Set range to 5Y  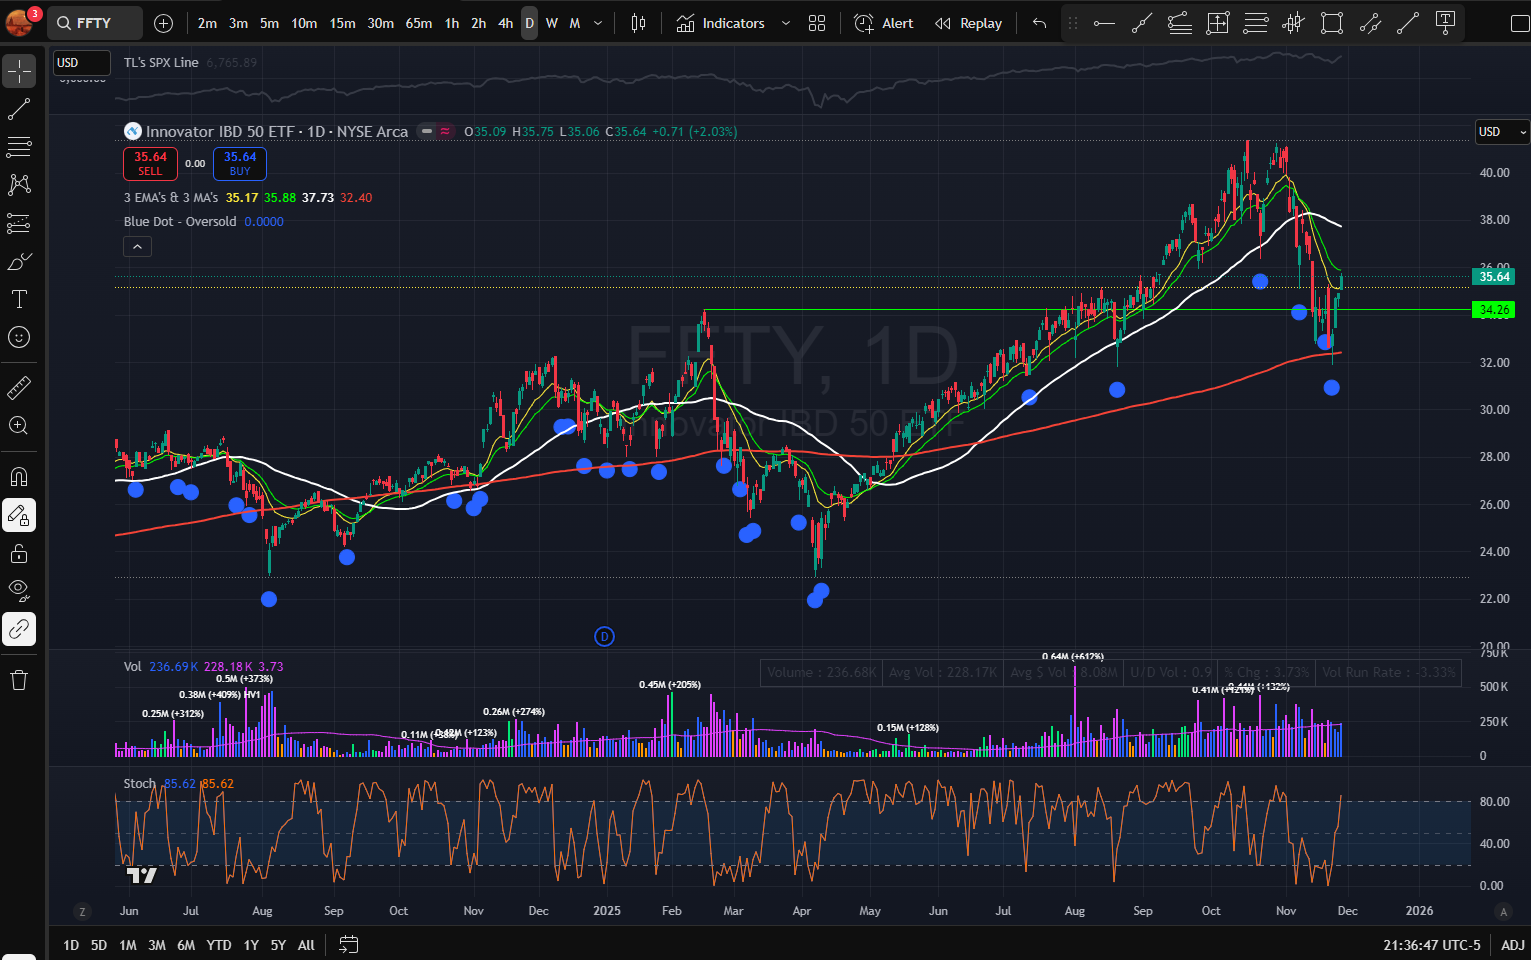point(278,944)
